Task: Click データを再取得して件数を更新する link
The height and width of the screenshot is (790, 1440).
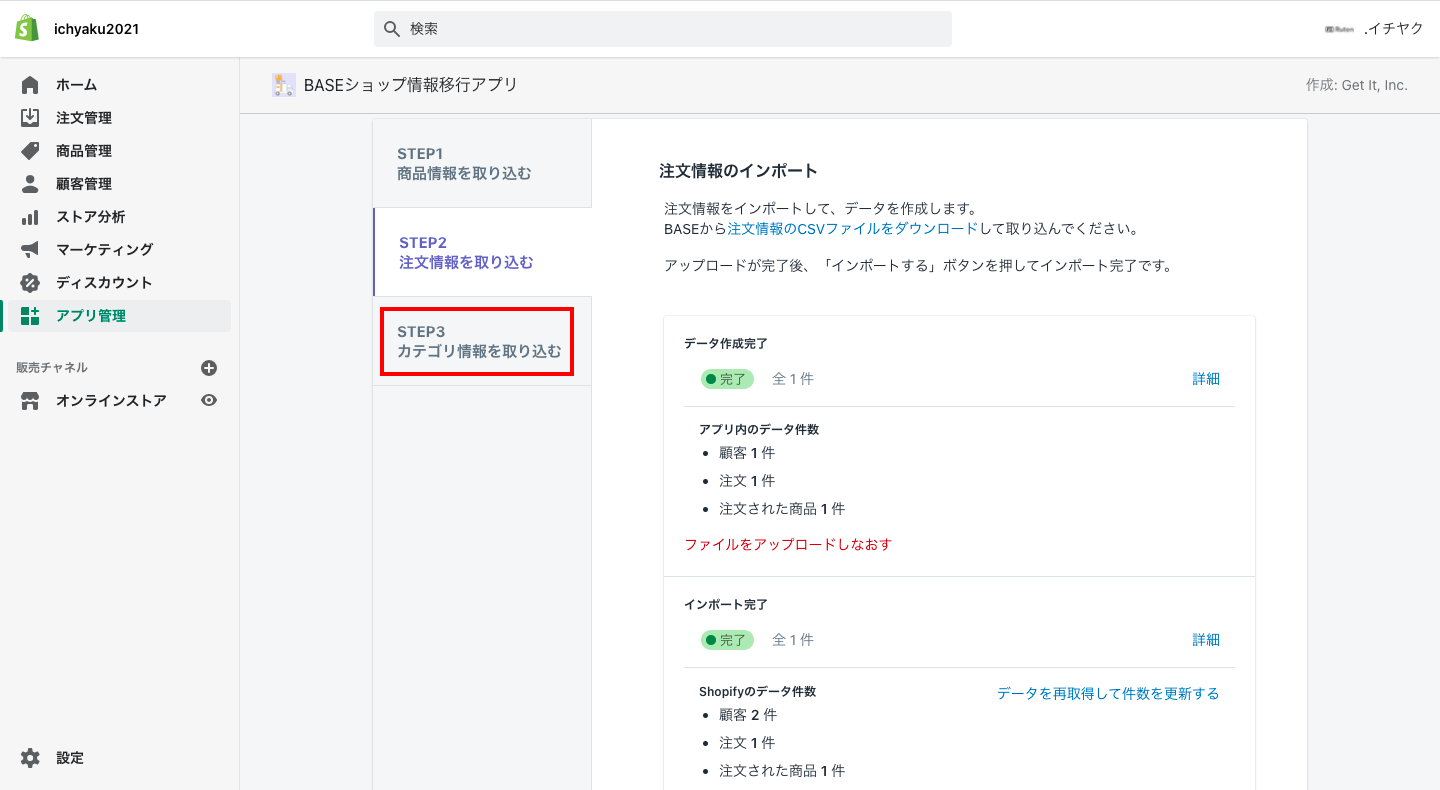Action: (1108, 693)
